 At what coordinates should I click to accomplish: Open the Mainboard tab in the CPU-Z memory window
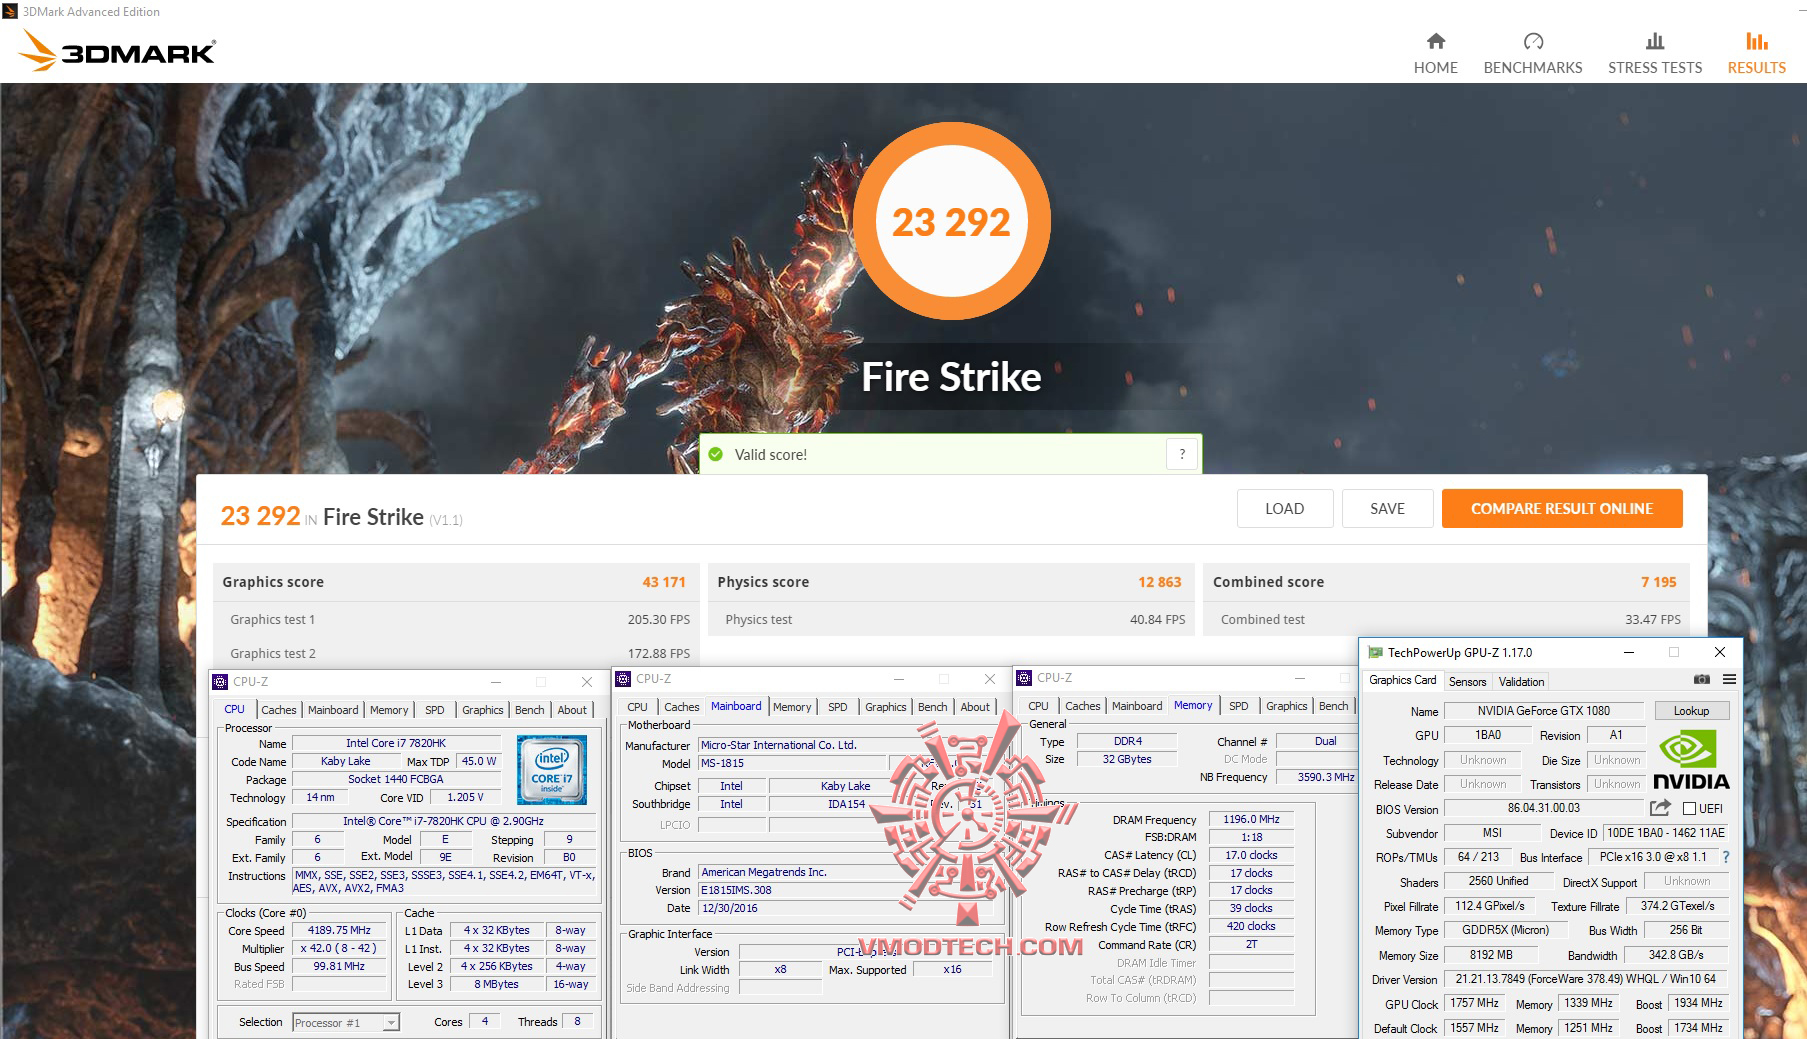coord(1137,706)
